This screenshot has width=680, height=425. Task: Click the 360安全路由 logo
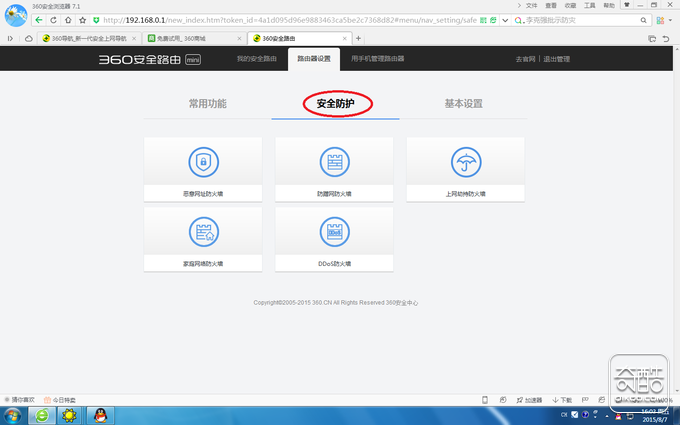click(x=140, y=59)
